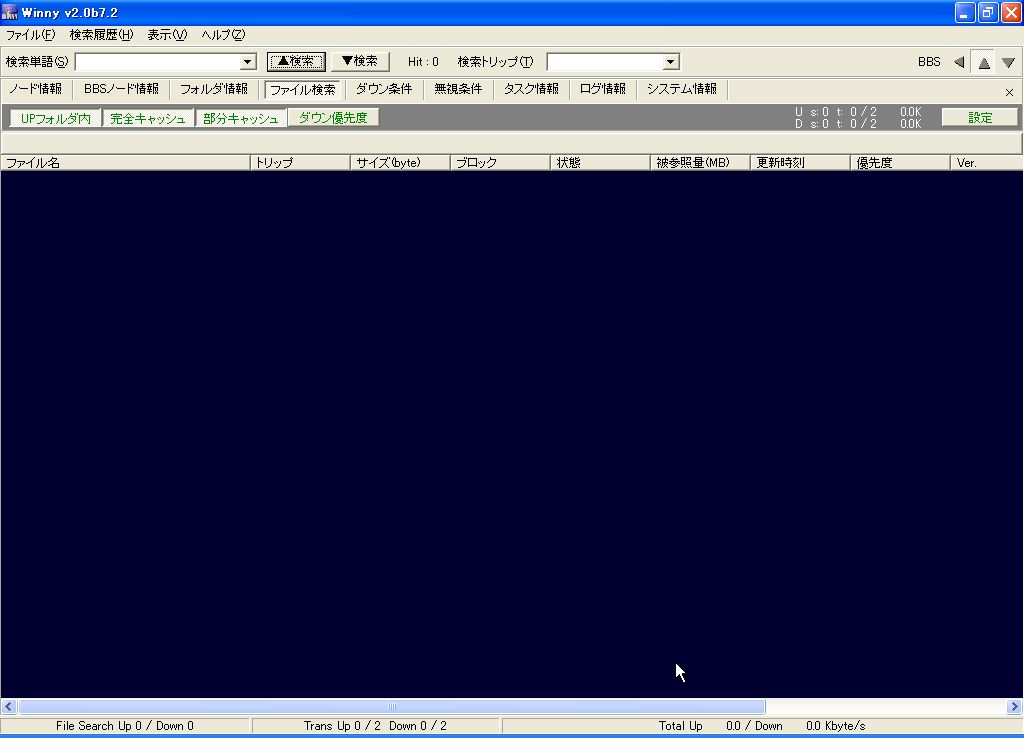Image resolution: width=1024 pixels, height=738 pixels.
Task: Switch to the ノード情報 tab
Action: tap(35, 89)
